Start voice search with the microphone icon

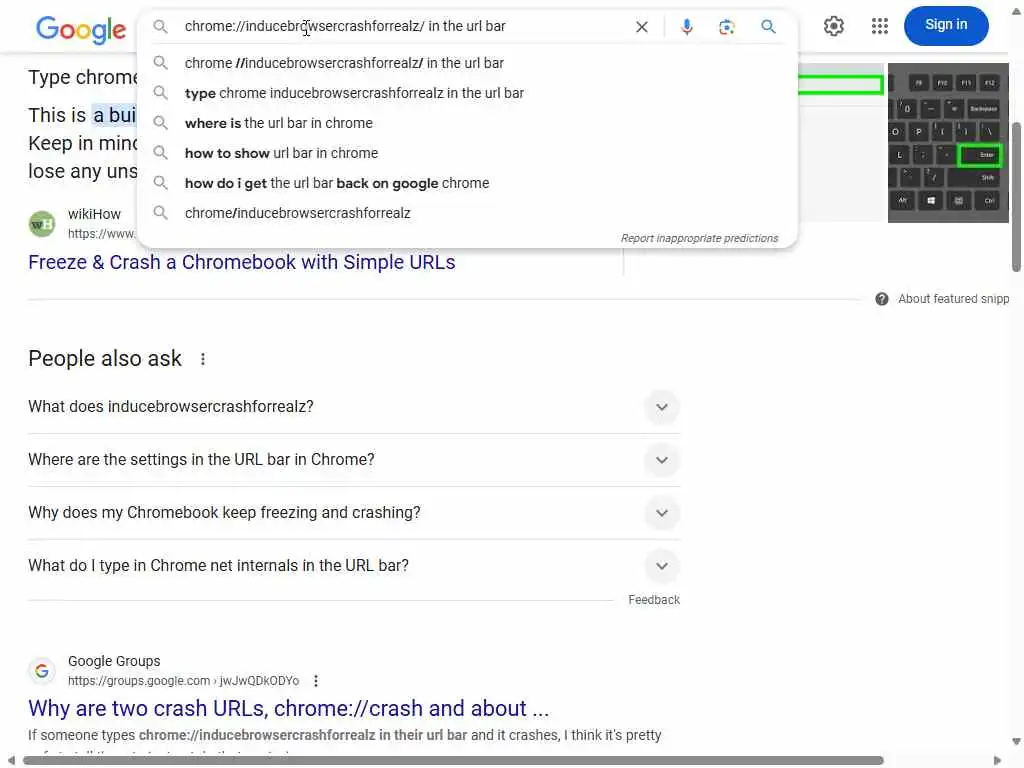pos(686,27)
